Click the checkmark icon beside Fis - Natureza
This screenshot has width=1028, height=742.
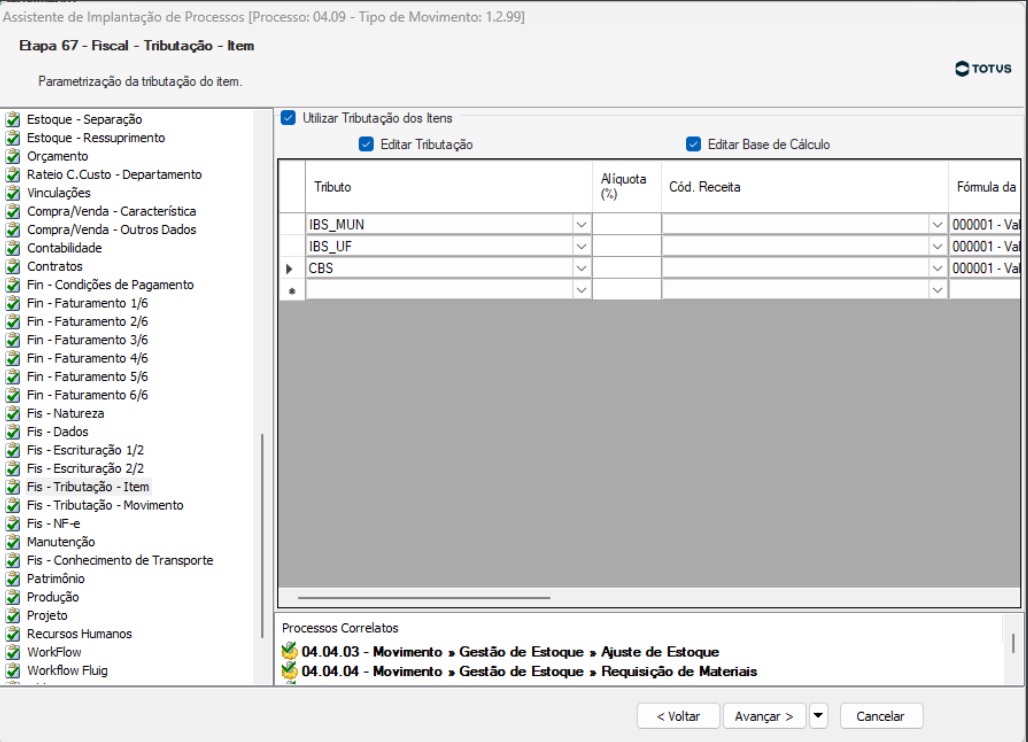13,414
